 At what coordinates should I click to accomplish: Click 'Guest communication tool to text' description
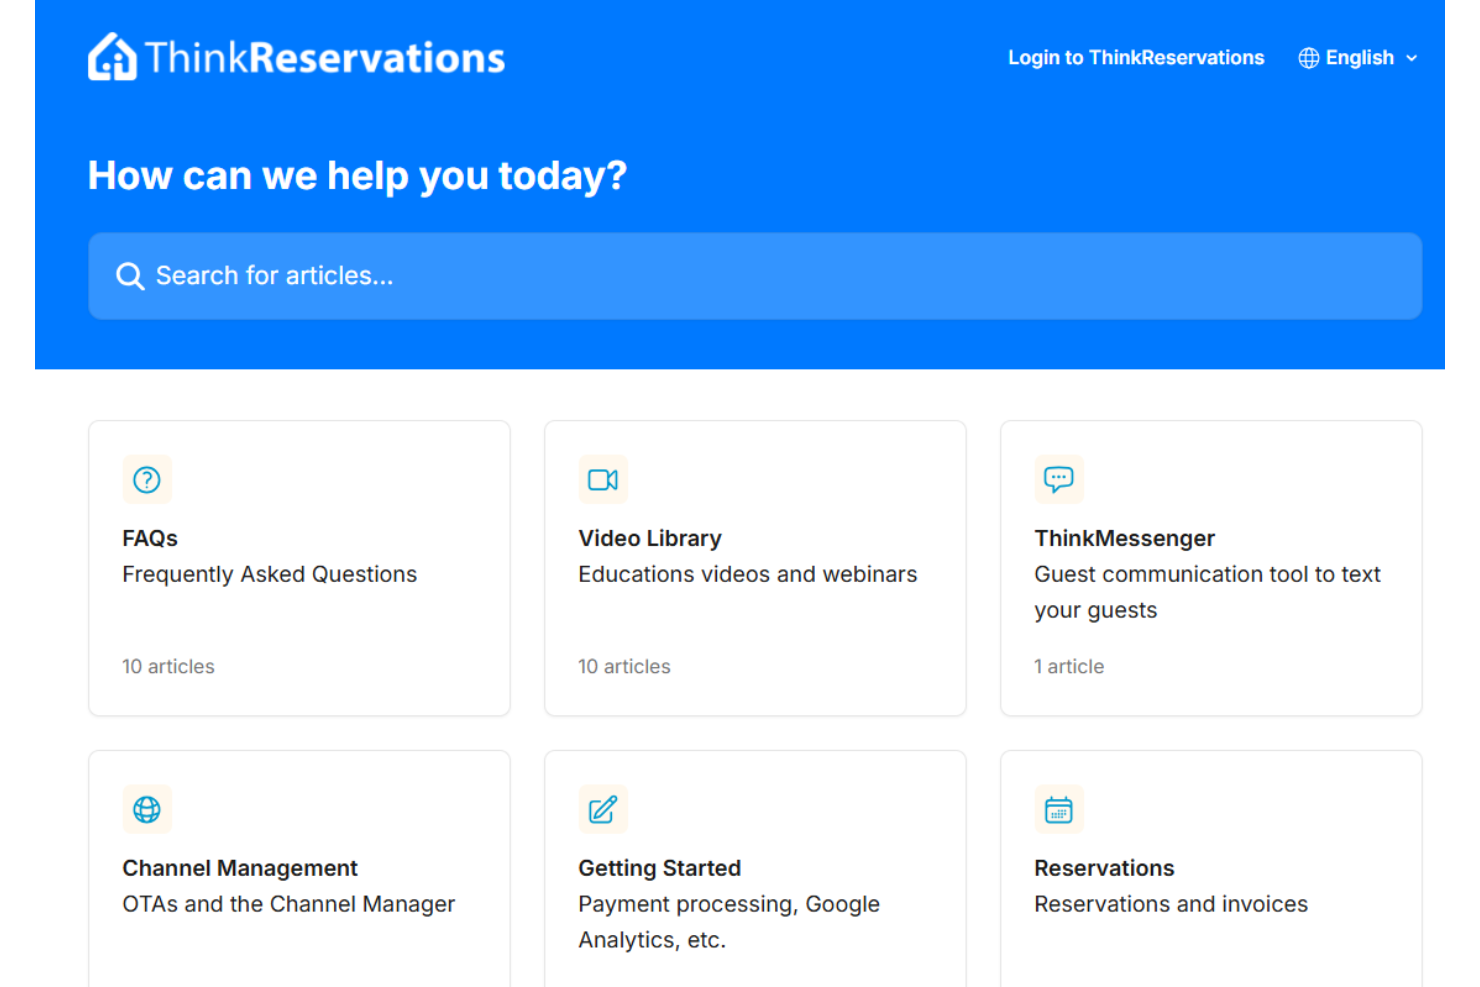tap(1207, 592)
